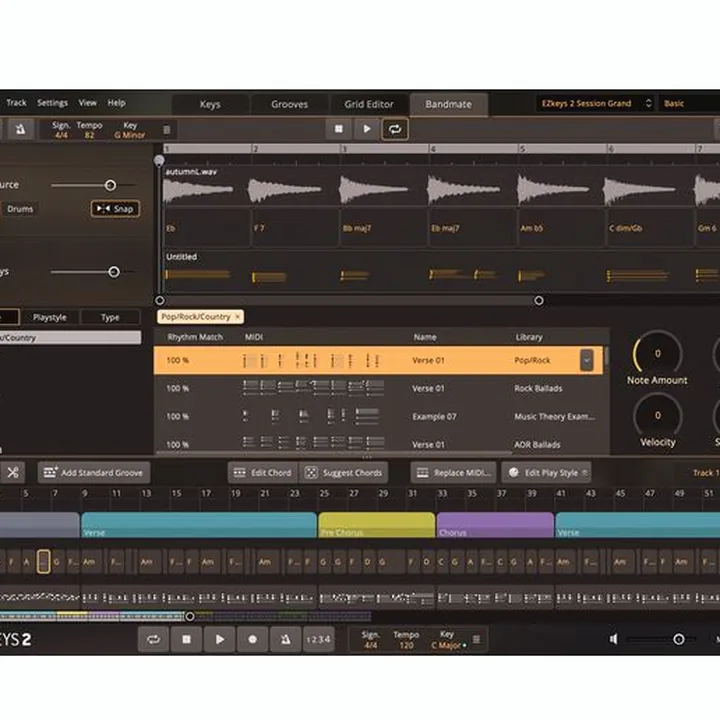Click the Bandmate playhead marker

pos(159,160)
